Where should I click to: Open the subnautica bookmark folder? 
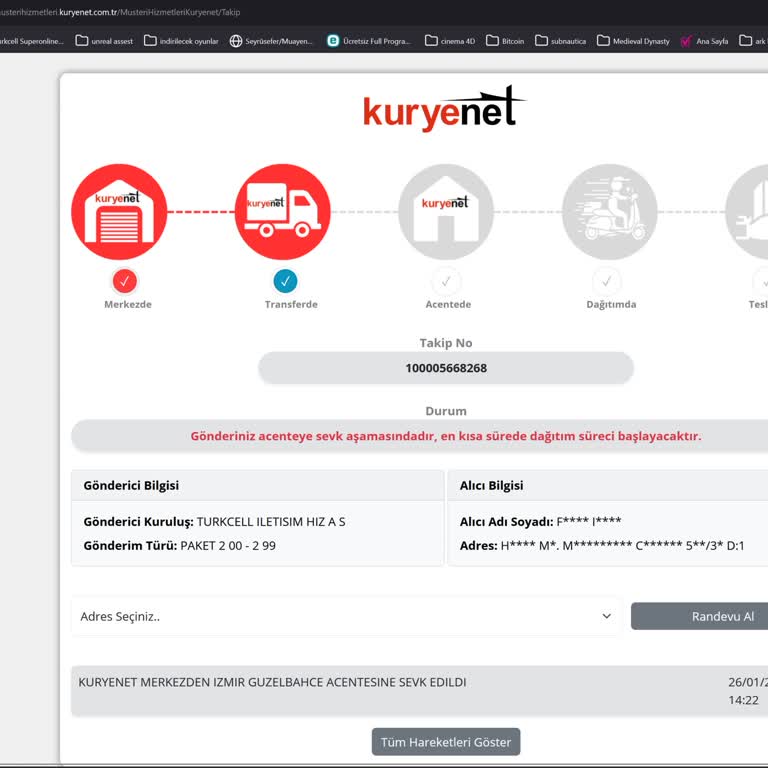(x=561, y=41)
